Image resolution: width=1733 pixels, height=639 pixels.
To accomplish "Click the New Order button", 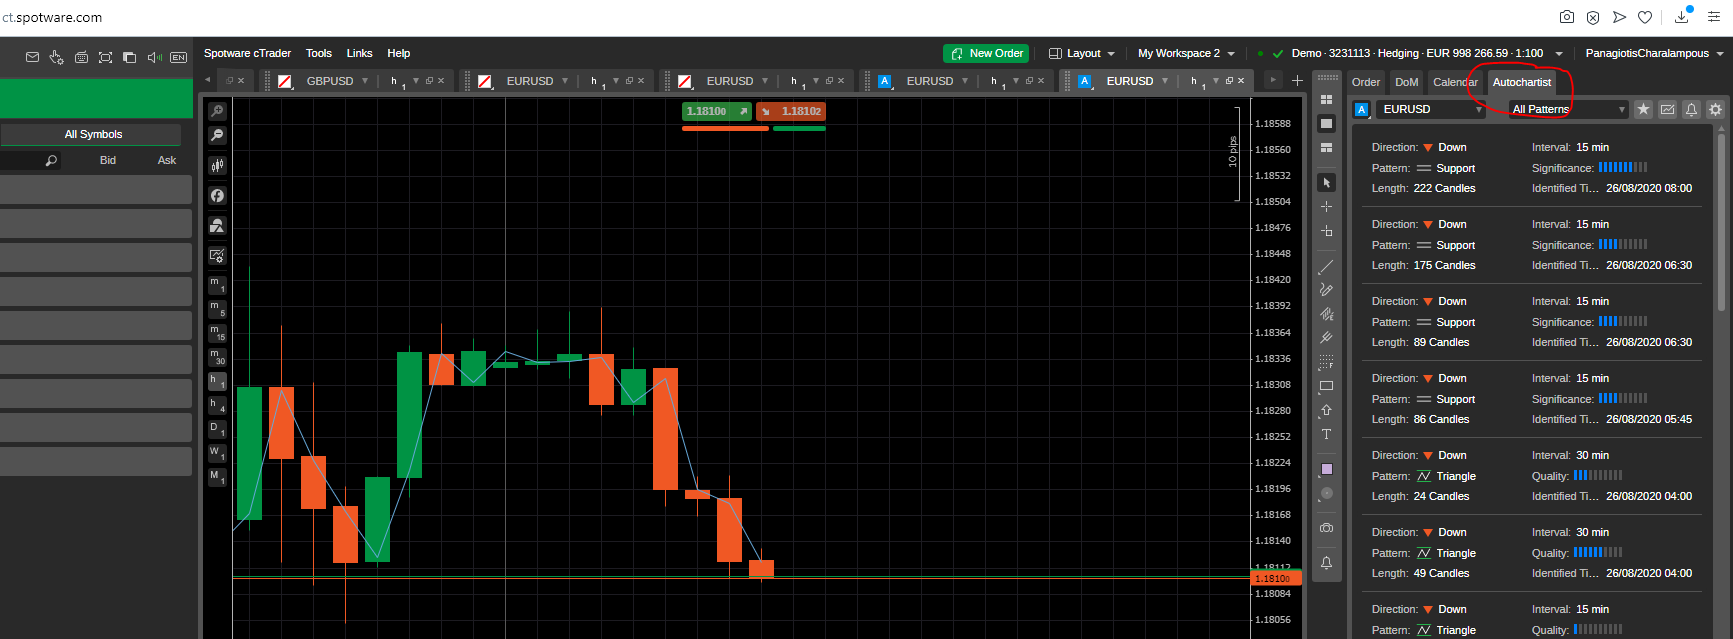I will click(986, 54).
